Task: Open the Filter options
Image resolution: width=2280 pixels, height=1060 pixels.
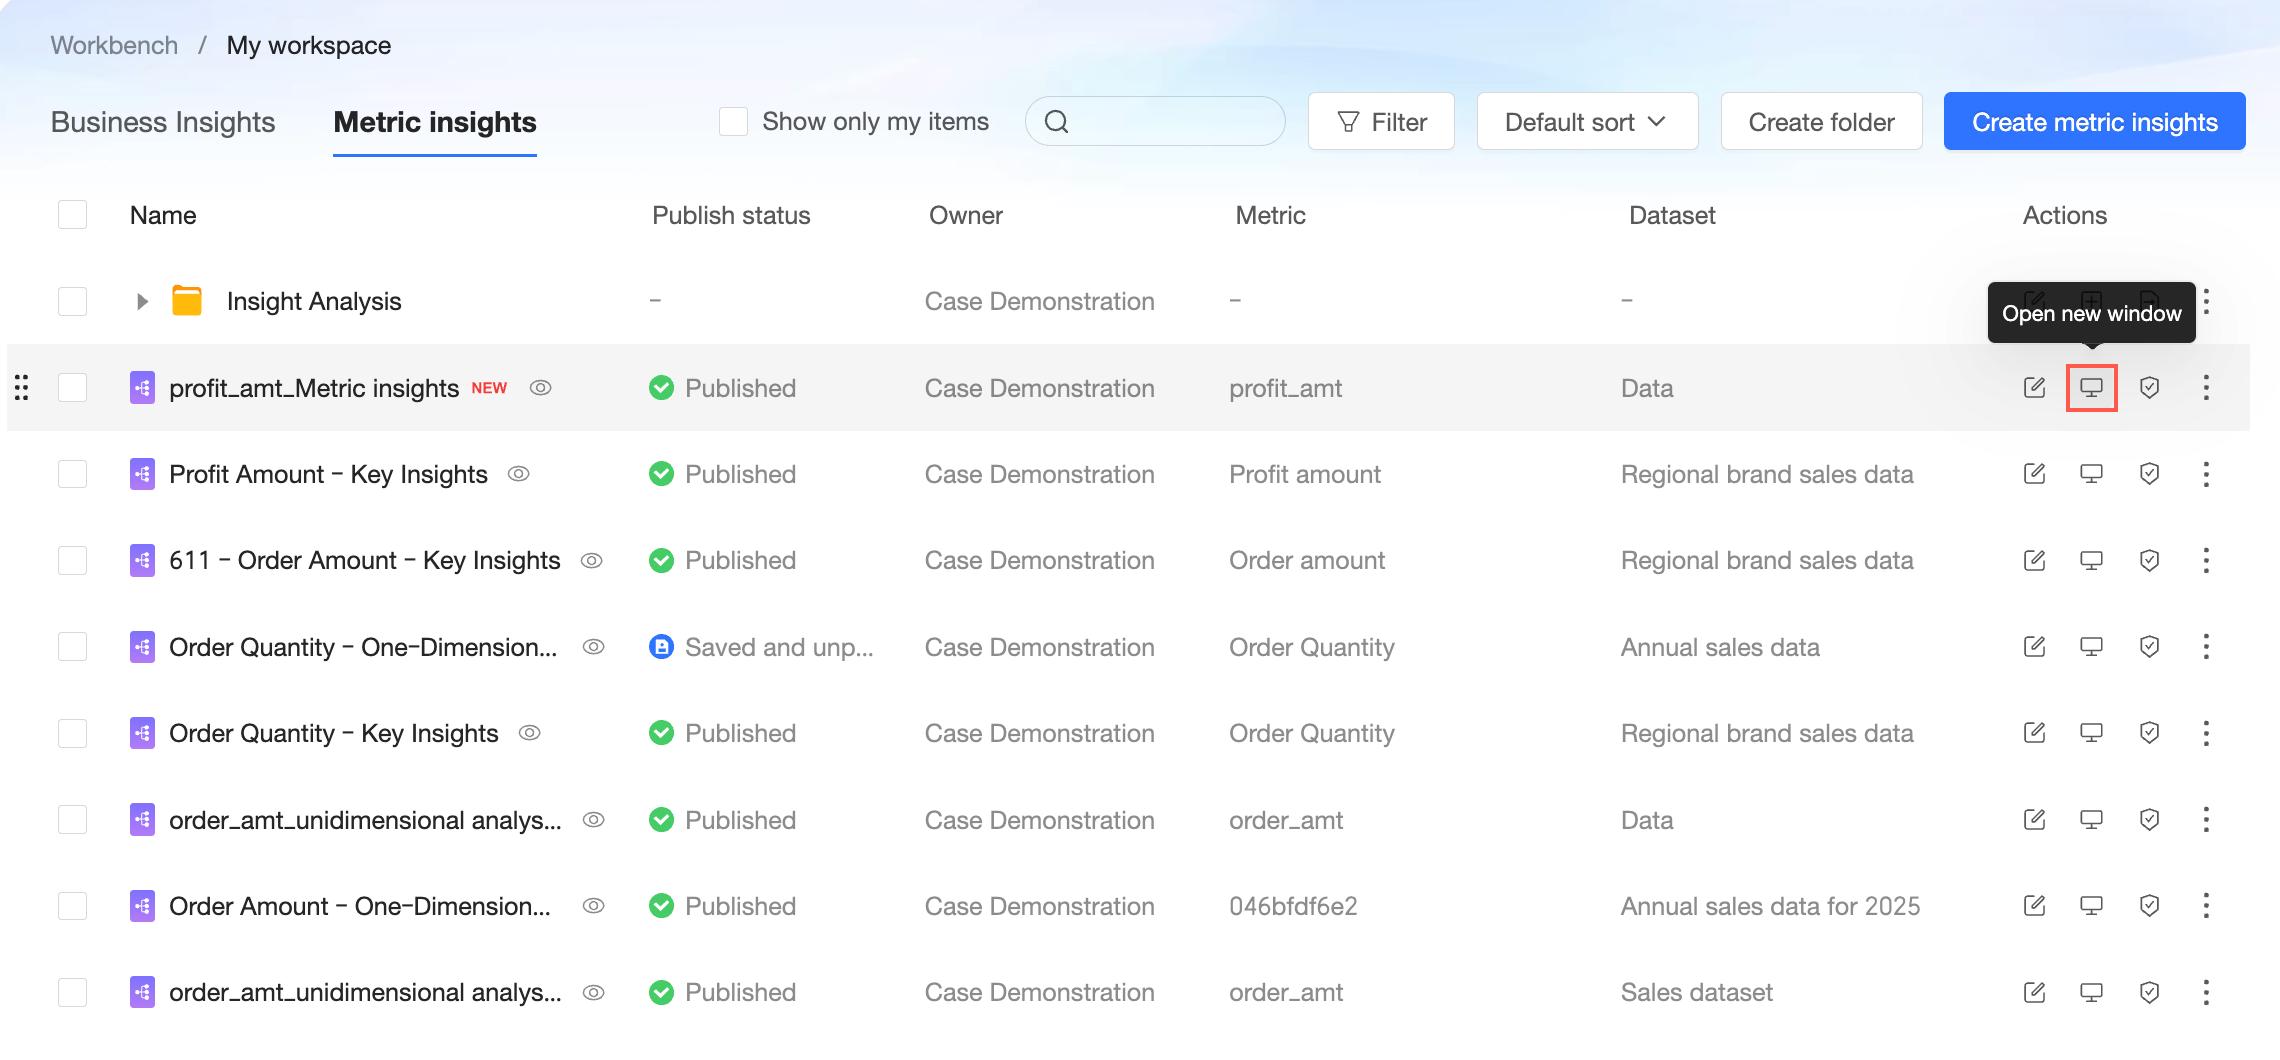Action: tap(1381, 122)
